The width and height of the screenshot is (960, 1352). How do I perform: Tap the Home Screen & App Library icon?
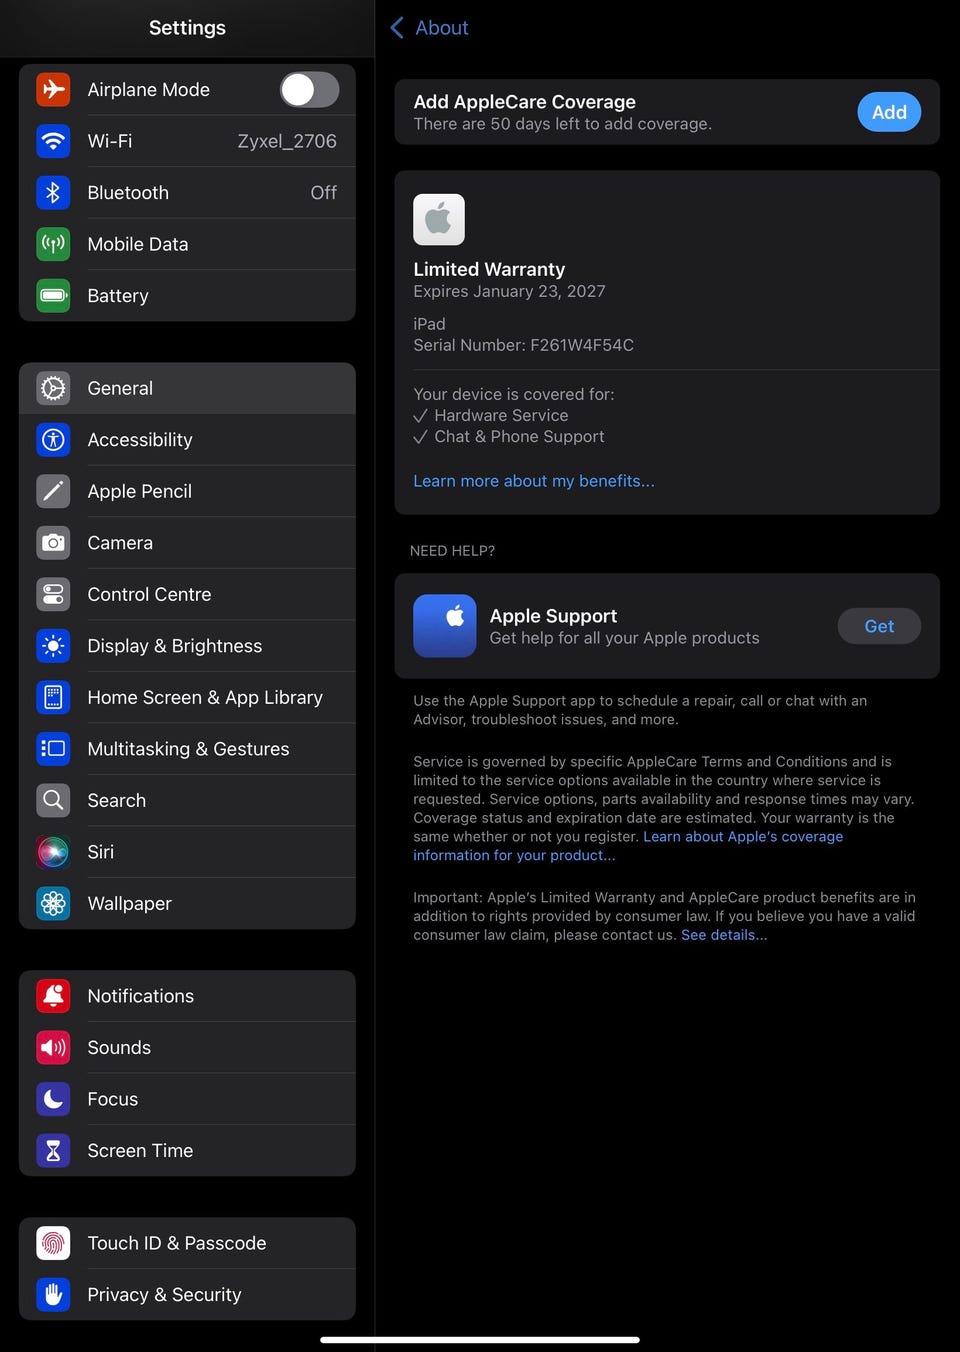(x=54, y=697)
